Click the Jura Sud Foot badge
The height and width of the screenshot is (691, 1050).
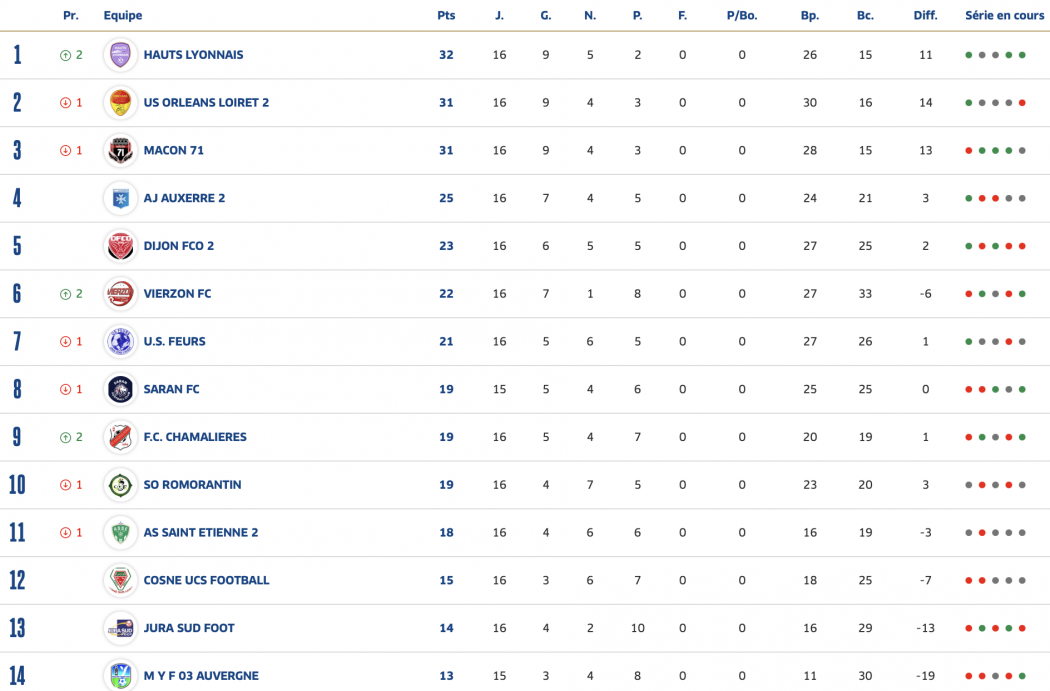pos(120,628)
